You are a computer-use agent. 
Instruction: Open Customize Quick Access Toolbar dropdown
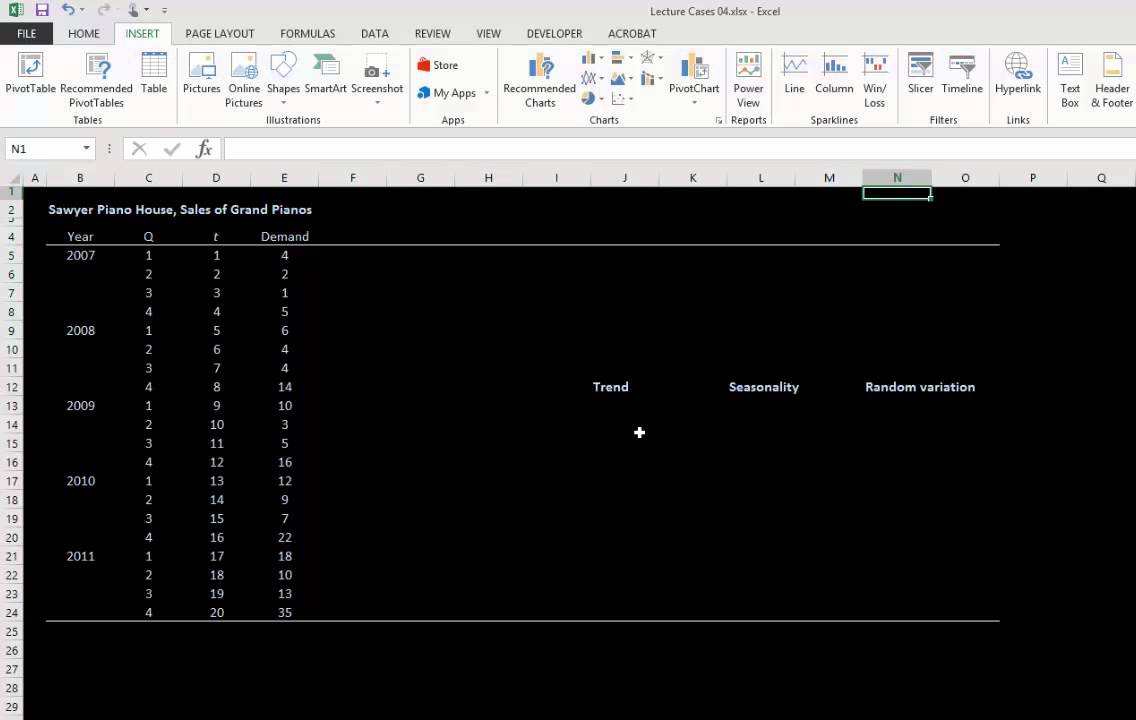(x=164, y=10)
